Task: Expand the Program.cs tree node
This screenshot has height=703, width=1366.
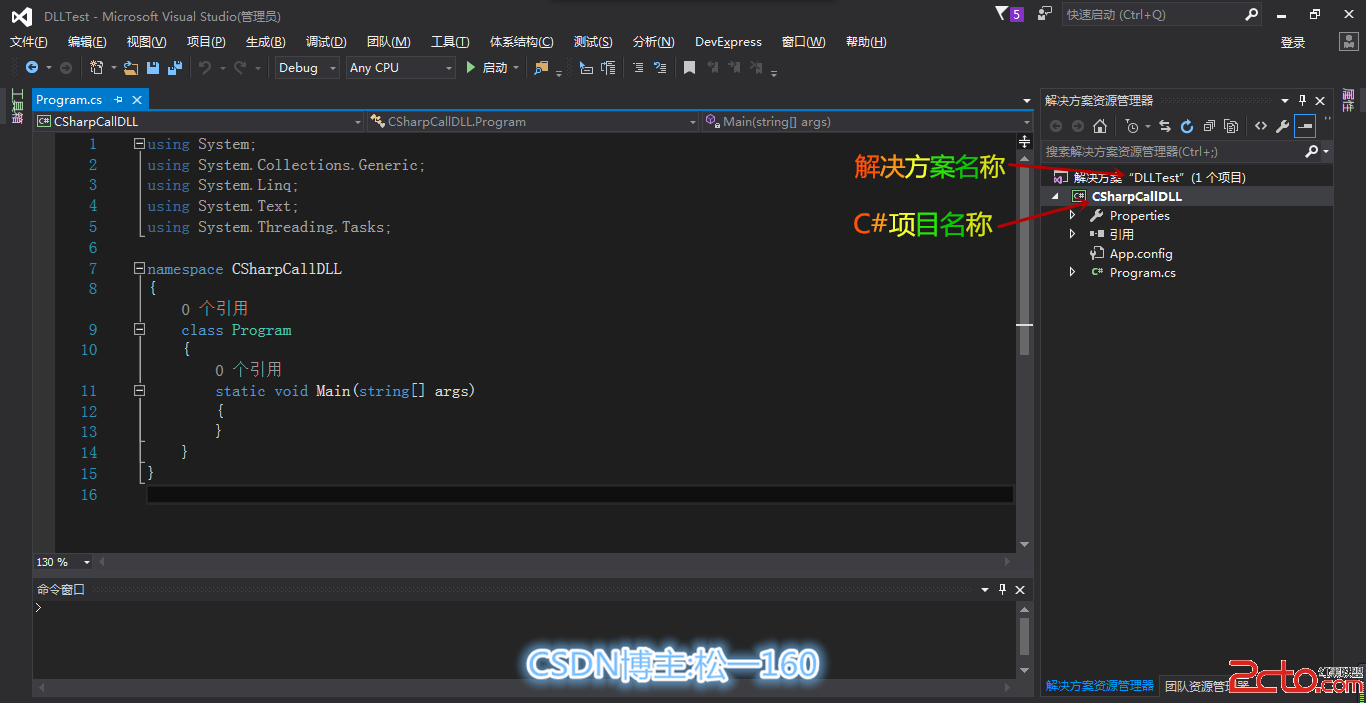Action: point(1073,272)
